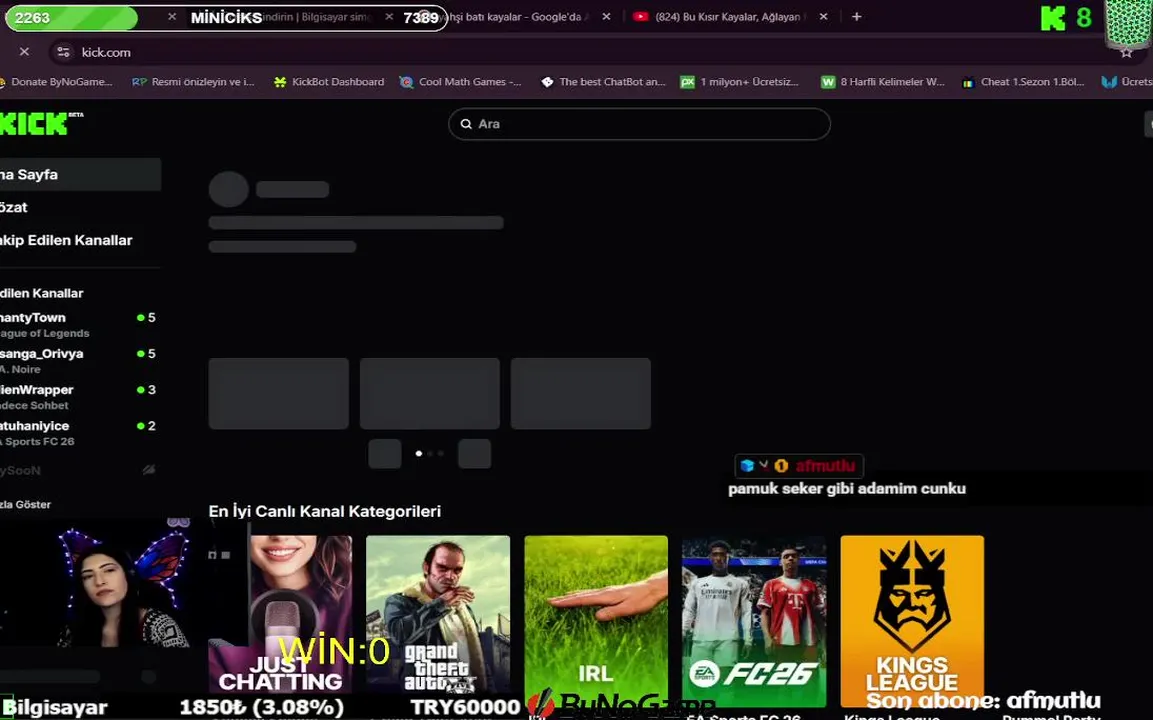Open 'Takip Edilen Kanallar' sidebar item

[79, 240]
